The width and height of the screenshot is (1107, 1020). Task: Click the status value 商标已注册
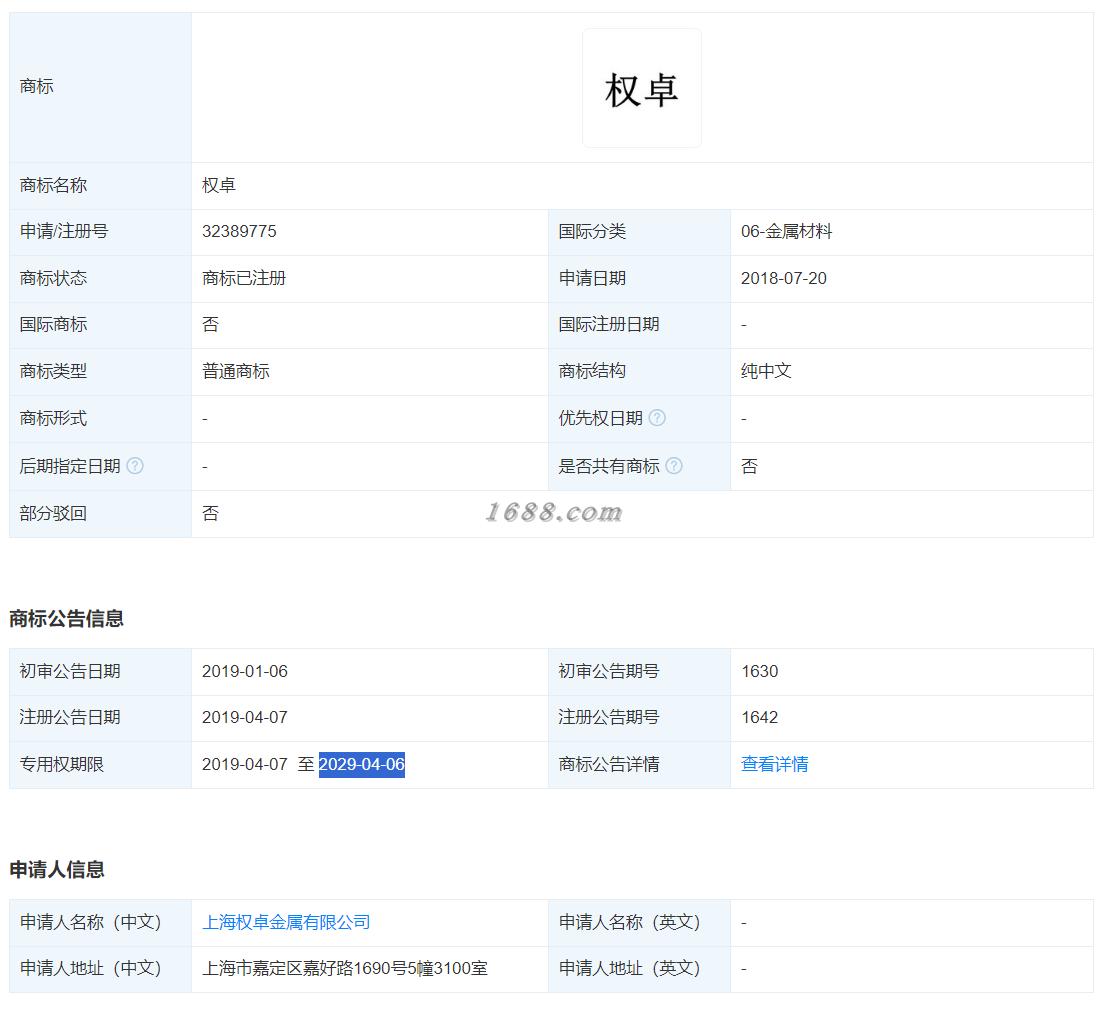pyautogui.click(x=244, y=278)
